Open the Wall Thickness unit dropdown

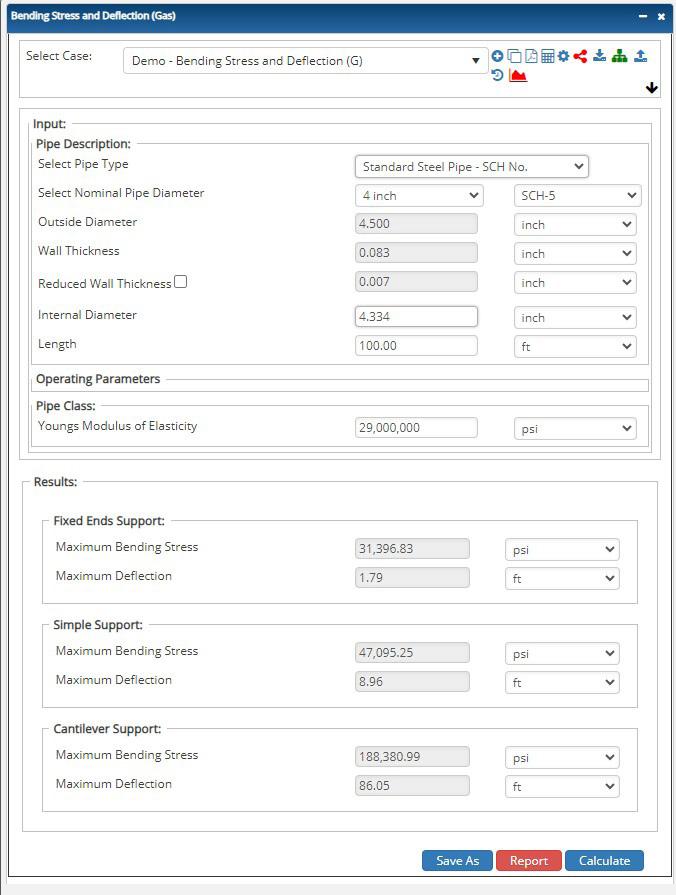coord(575,253)
